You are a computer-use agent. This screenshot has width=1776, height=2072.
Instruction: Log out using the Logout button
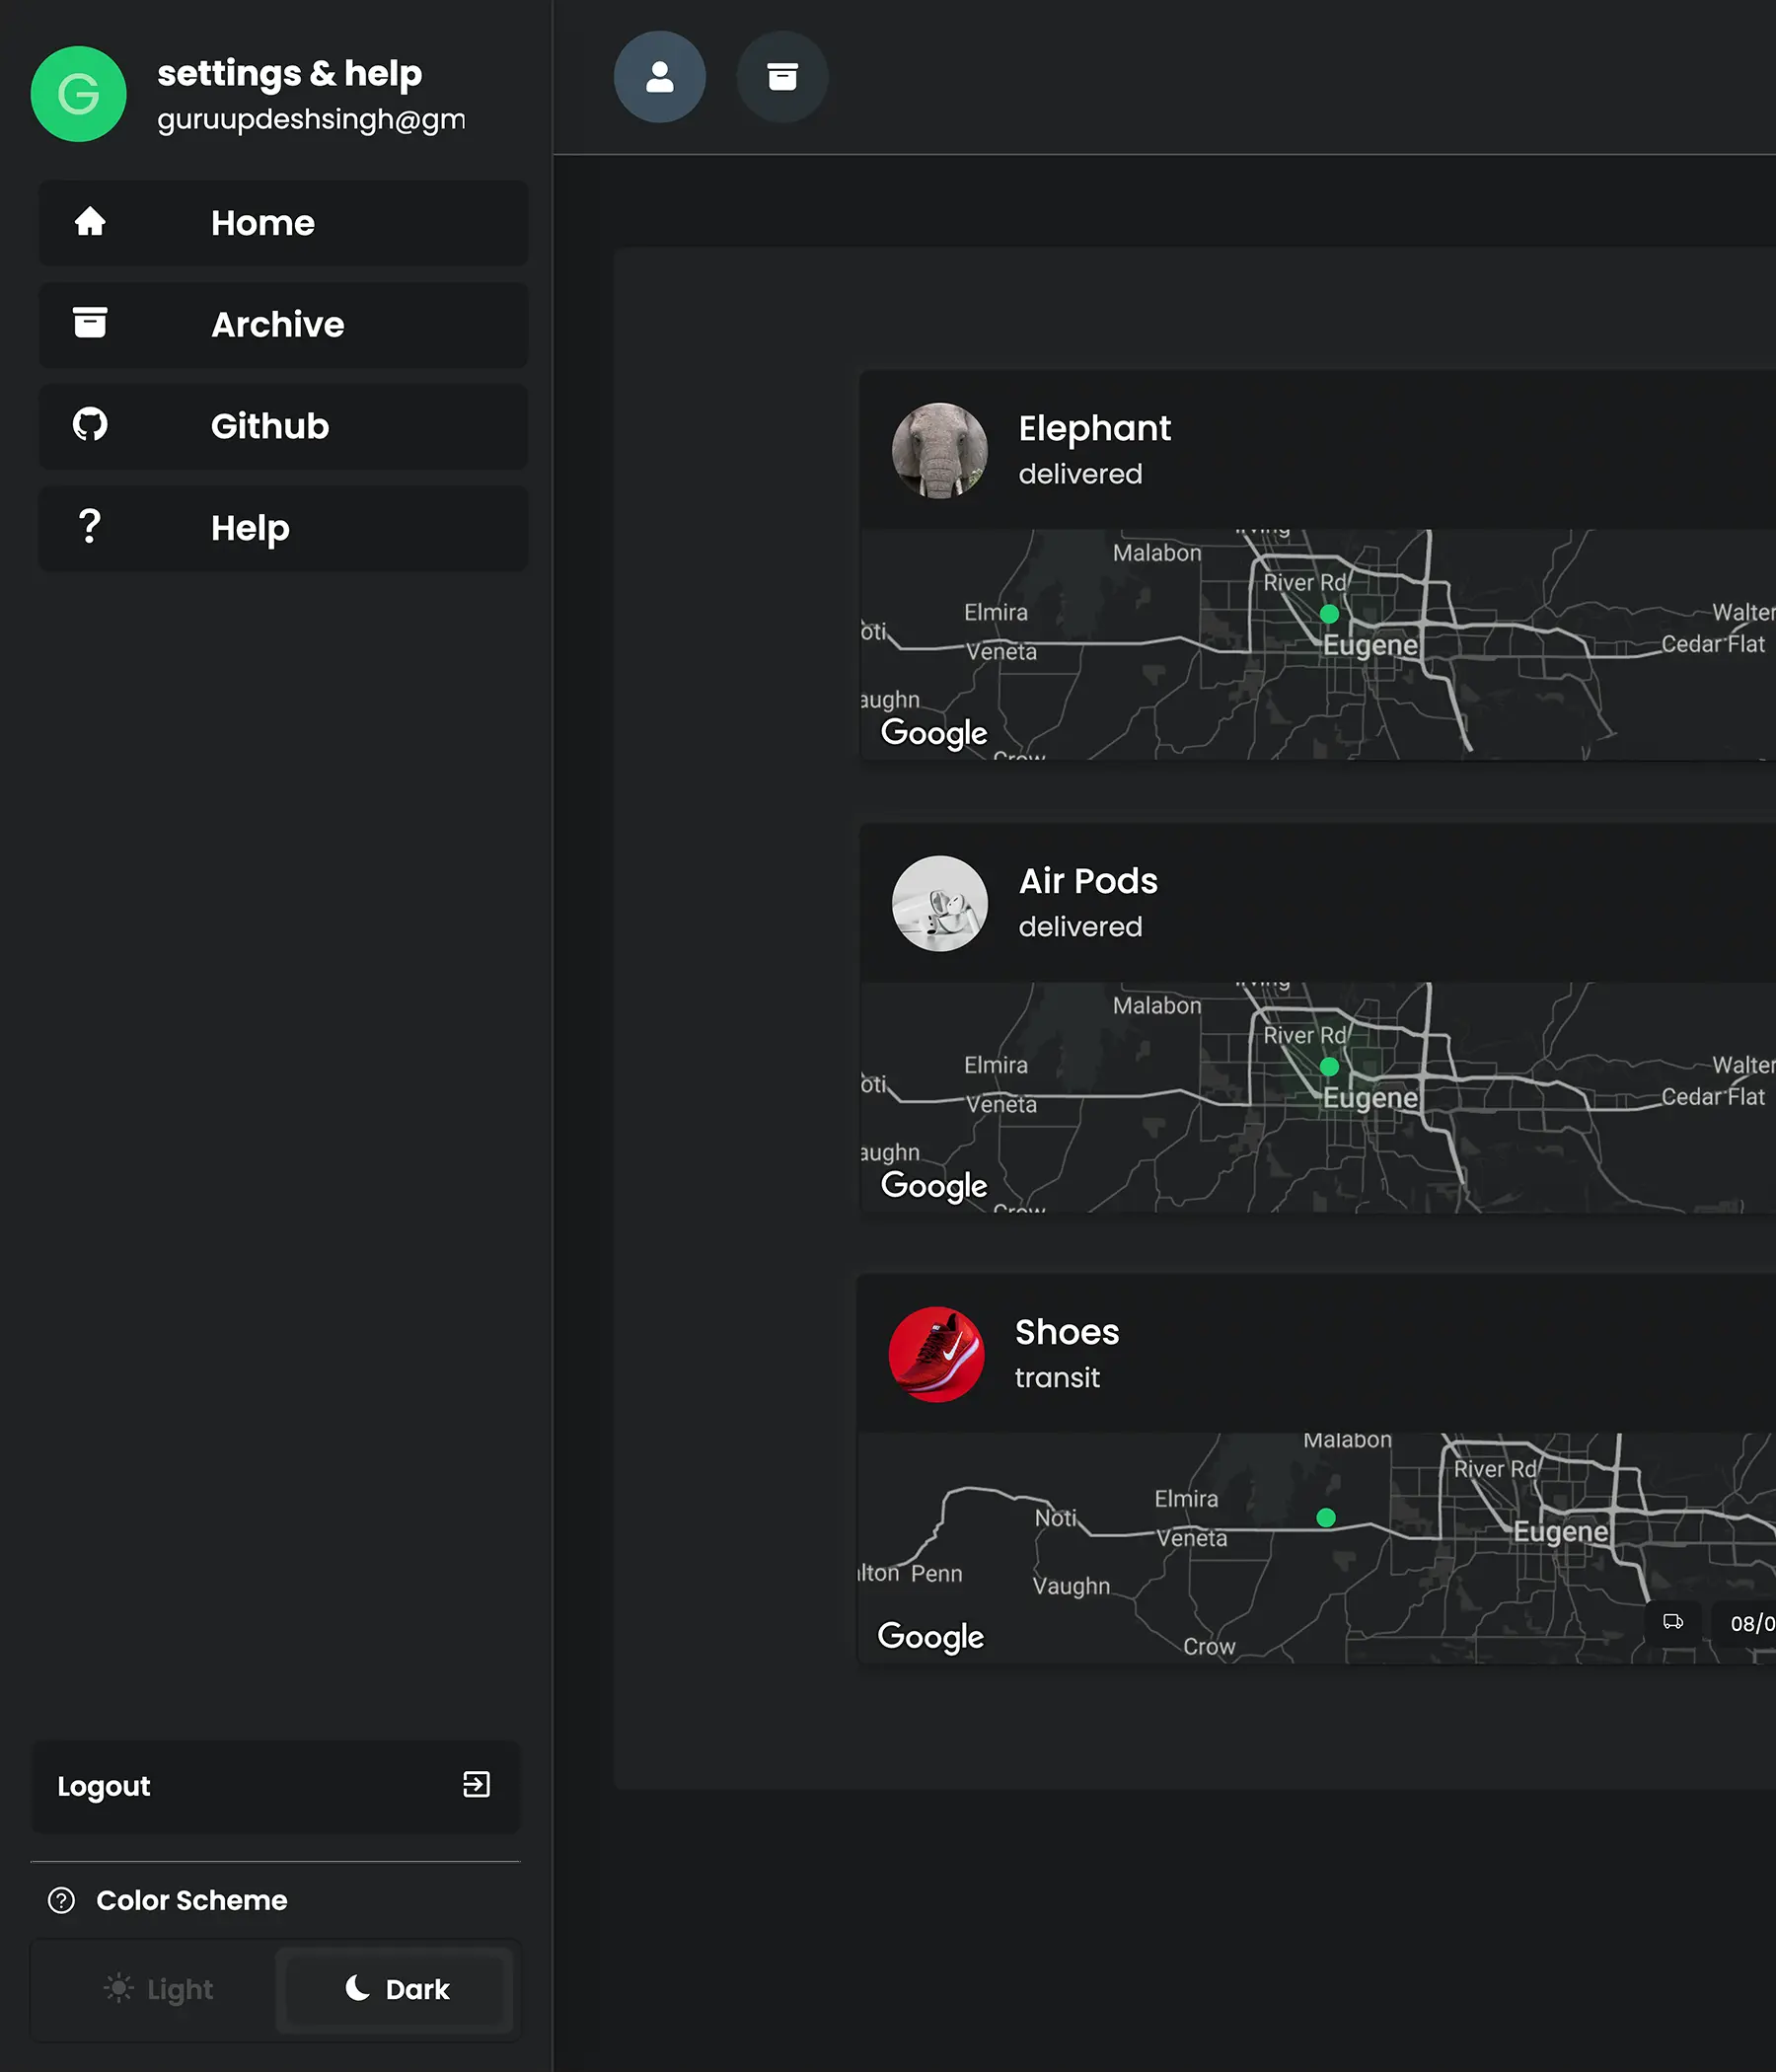[276, 1786]
